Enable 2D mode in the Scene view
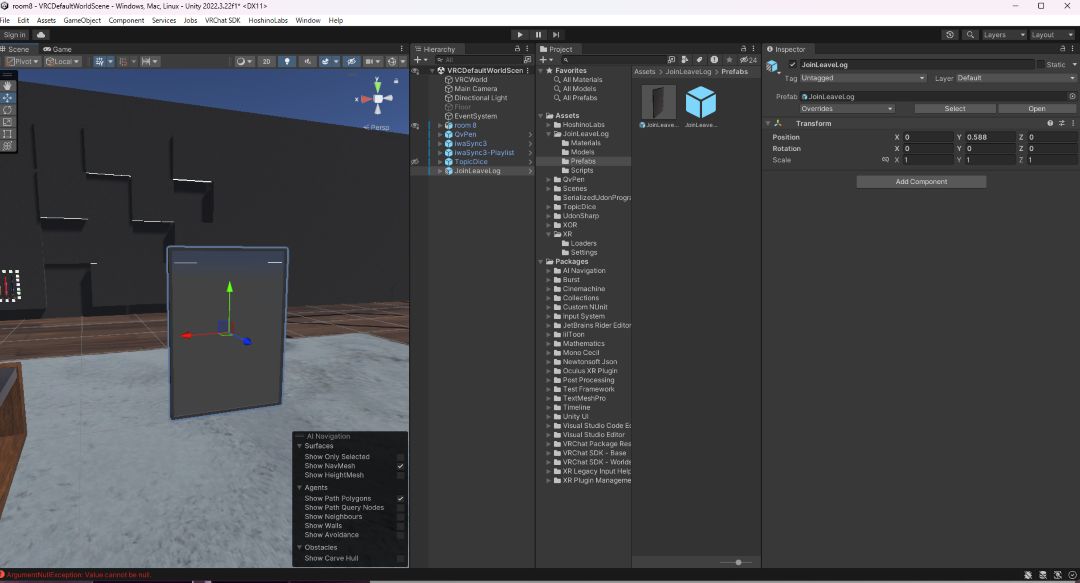Image resolution: width=1080 pixels, height=583 pixels. point(266,62)
